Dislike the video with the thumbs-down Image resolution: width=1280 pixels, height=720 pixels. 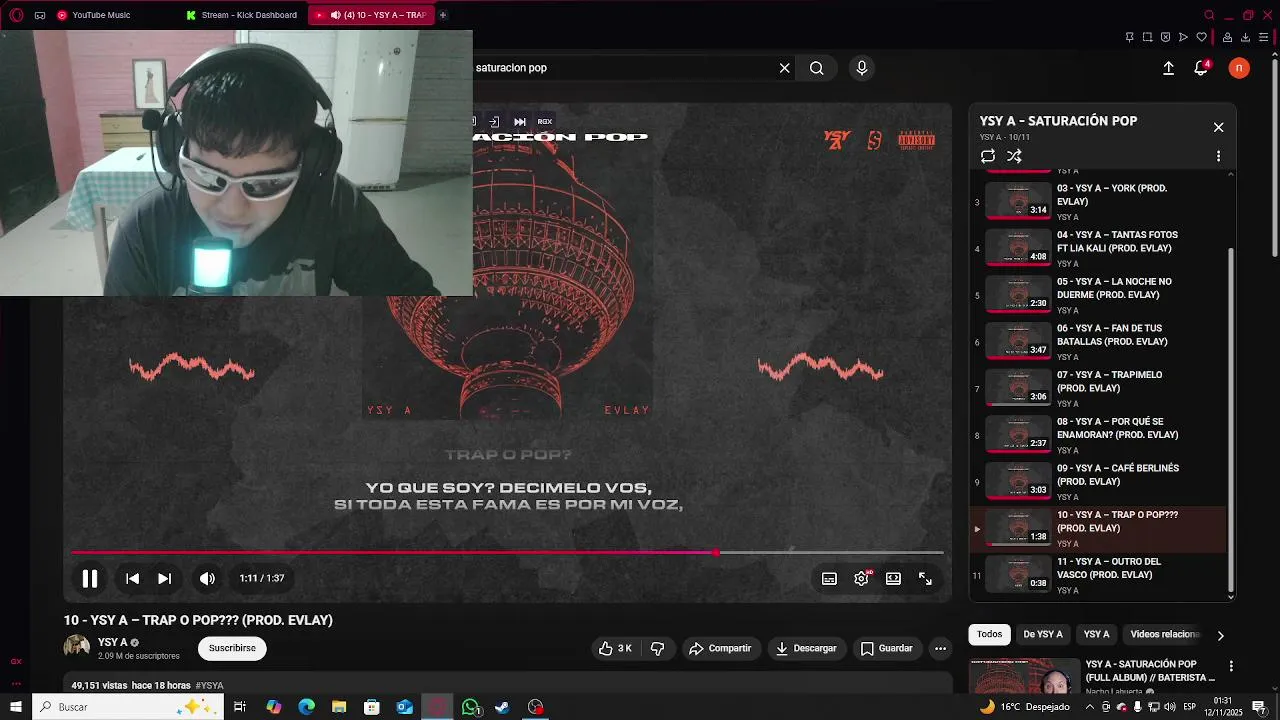click(657, 648)
